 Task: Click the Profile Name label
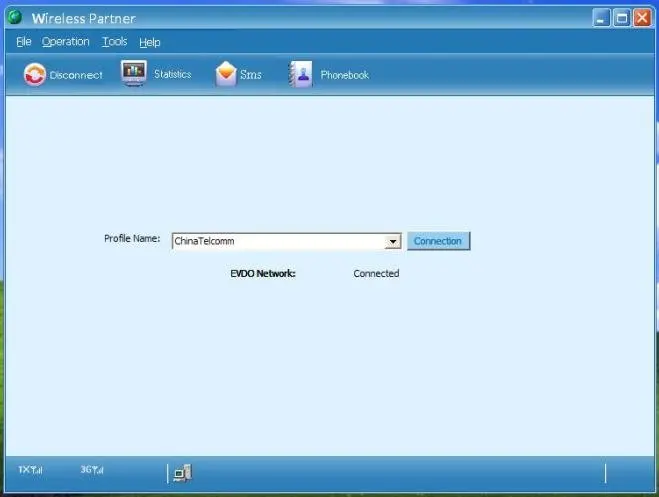(x=132, y=239)
